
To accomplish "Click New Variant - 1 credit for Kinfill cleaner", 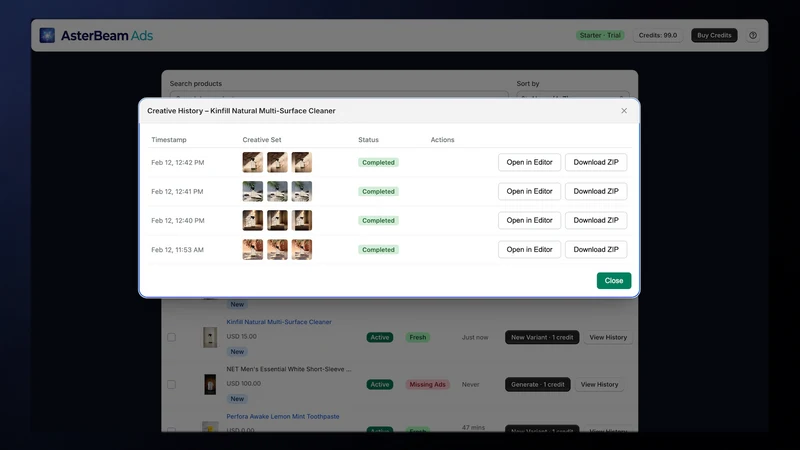I will pos(542,337).
